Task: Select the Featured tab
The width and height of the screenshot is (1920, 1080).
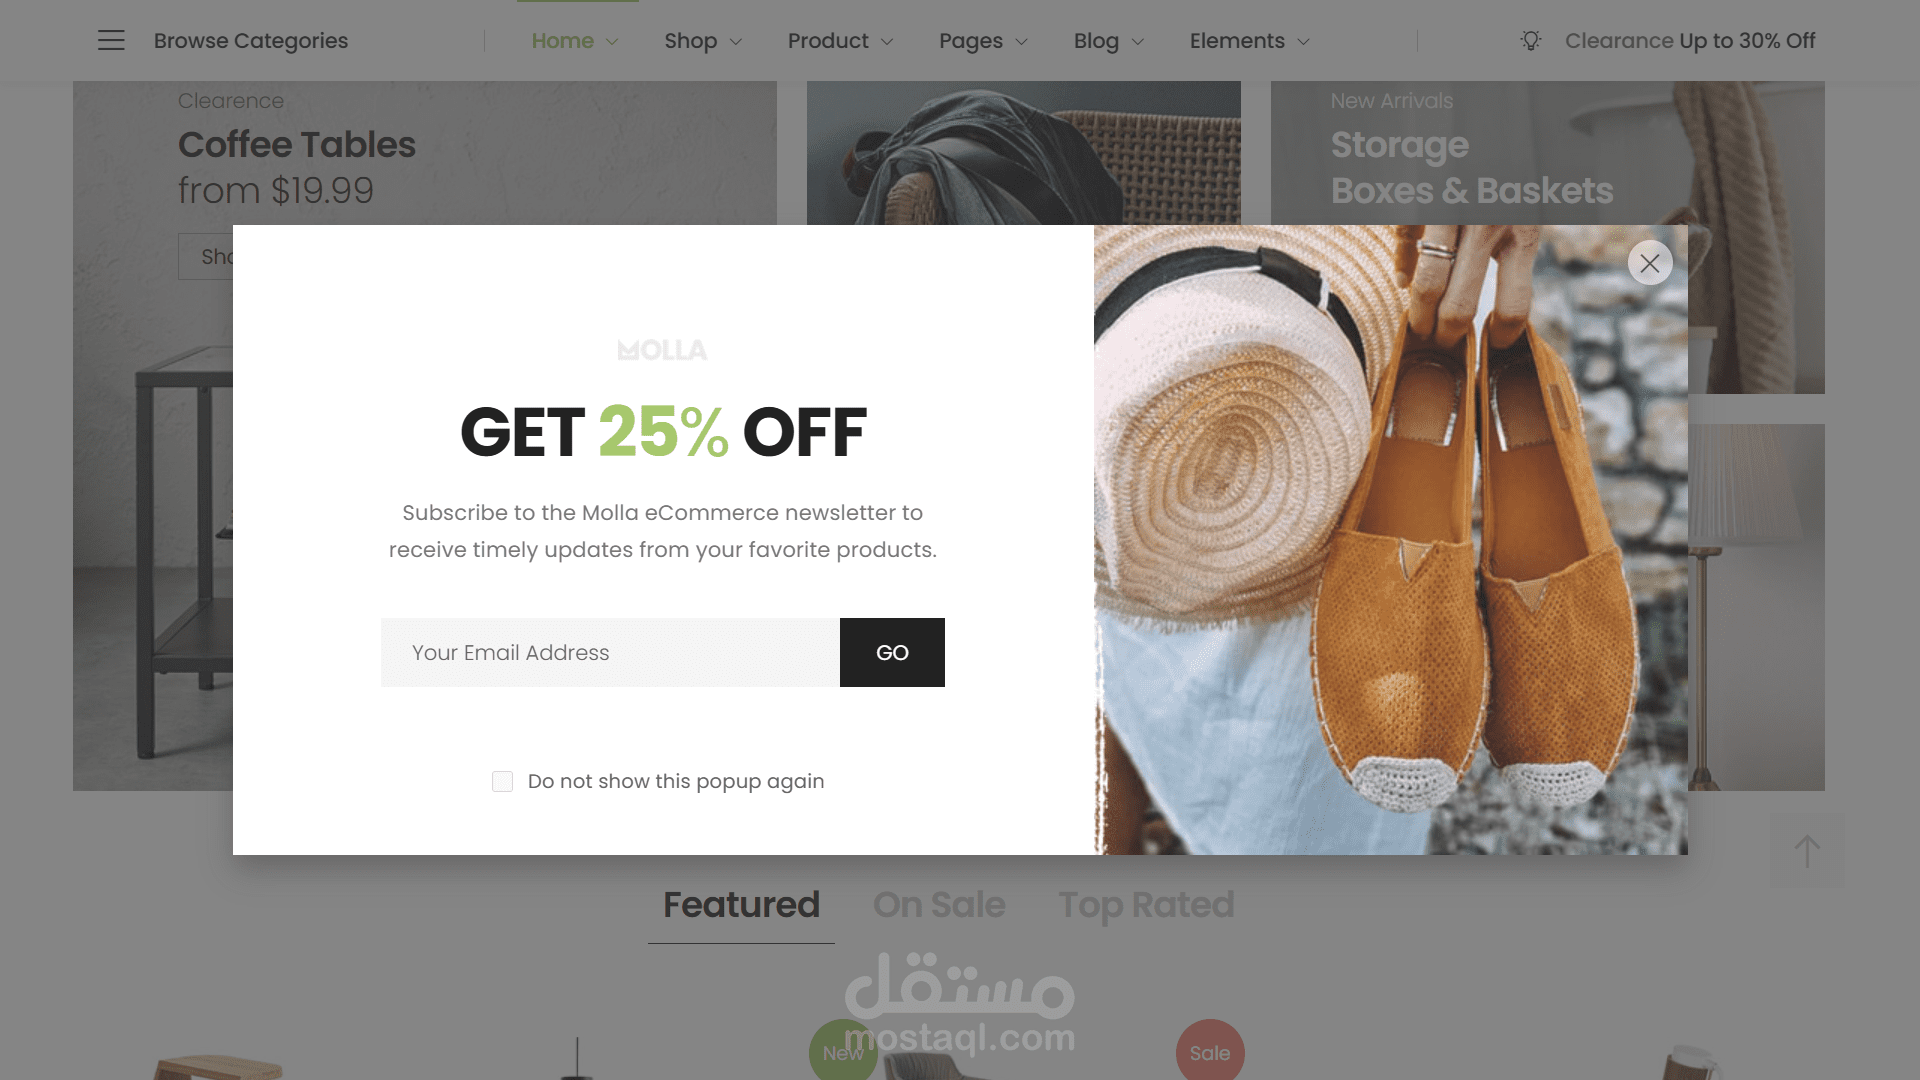Action: point(741,905)
